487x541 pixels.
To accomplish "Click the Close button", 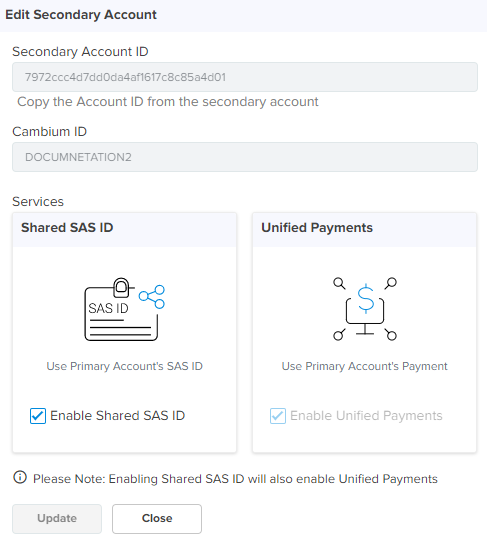I will (157, 519).
